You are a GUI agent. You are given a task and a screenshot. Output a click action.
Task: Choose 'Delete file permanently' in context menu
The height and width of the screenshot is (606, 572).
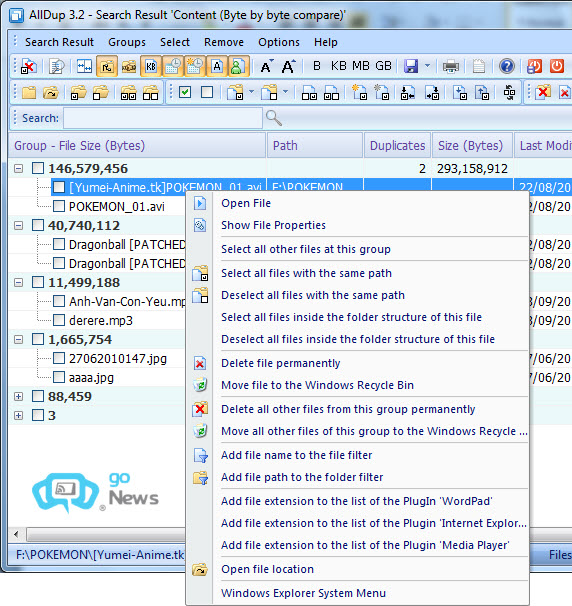coord(281,363)
